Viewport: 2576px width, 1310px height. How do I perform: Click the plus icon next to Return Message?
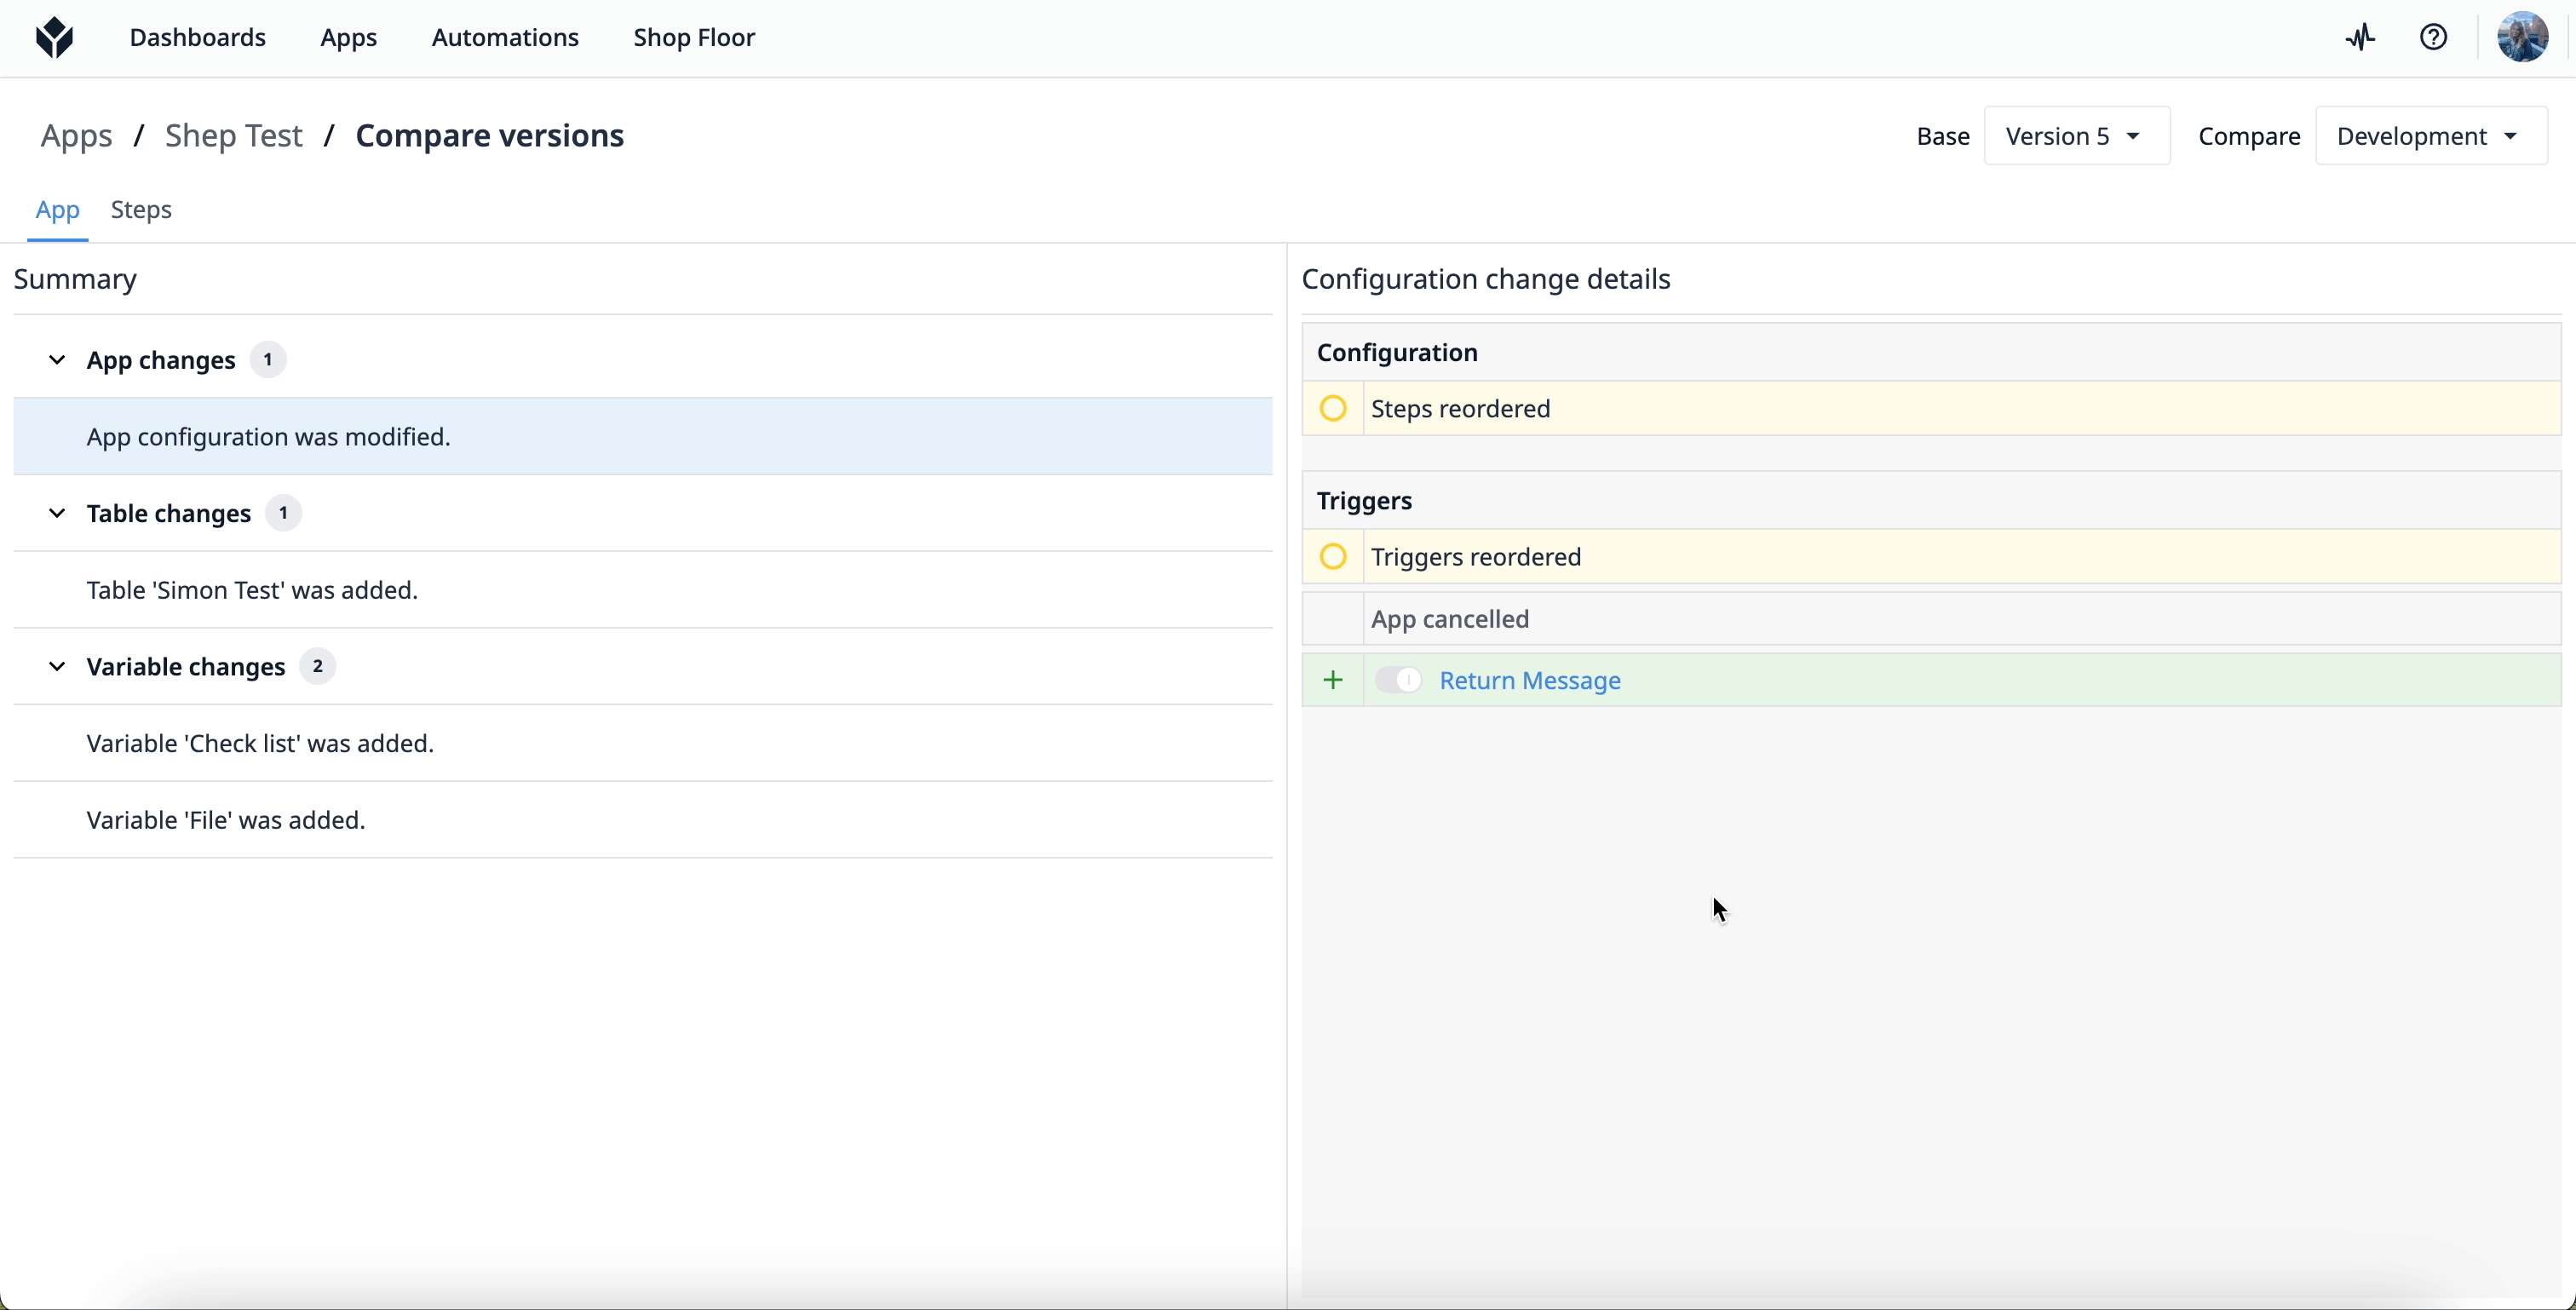(x=1333, y=680)
